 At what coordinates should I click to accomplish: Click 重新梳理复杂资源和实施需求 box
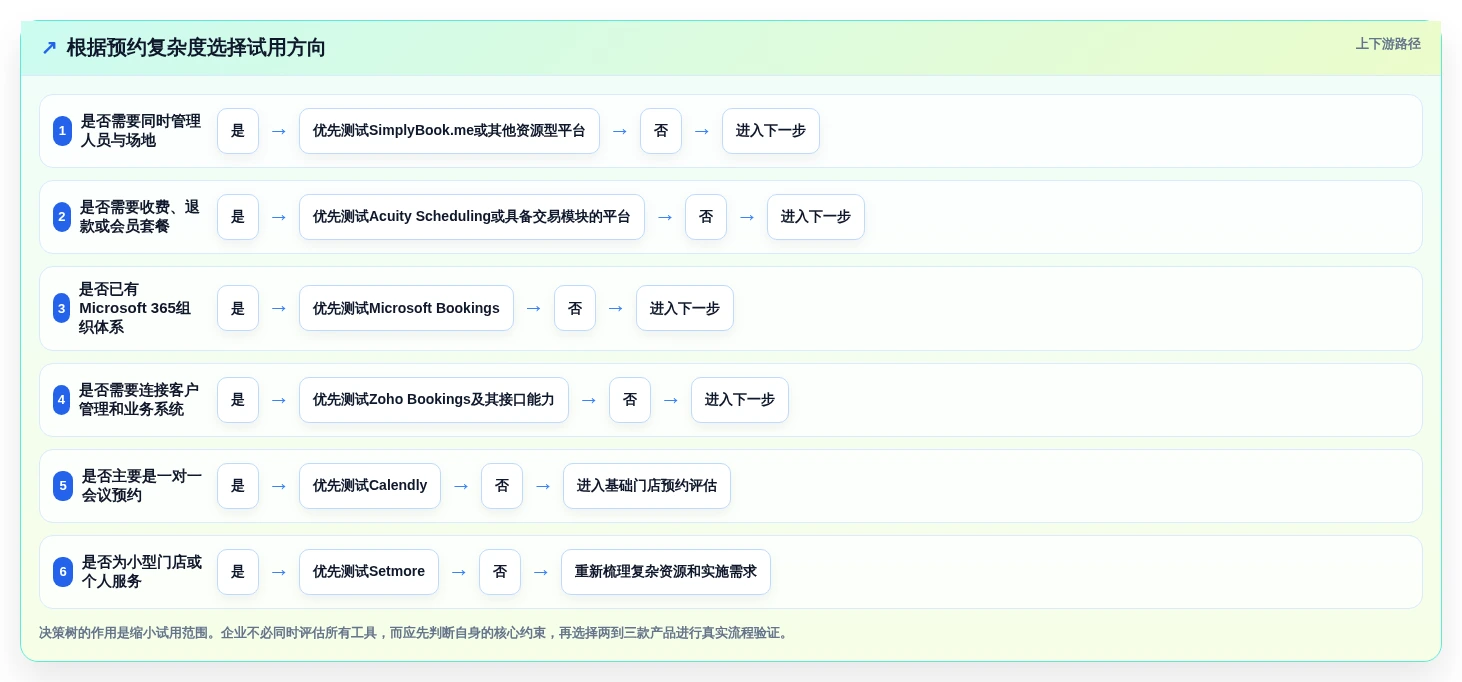tap(666, 572)
